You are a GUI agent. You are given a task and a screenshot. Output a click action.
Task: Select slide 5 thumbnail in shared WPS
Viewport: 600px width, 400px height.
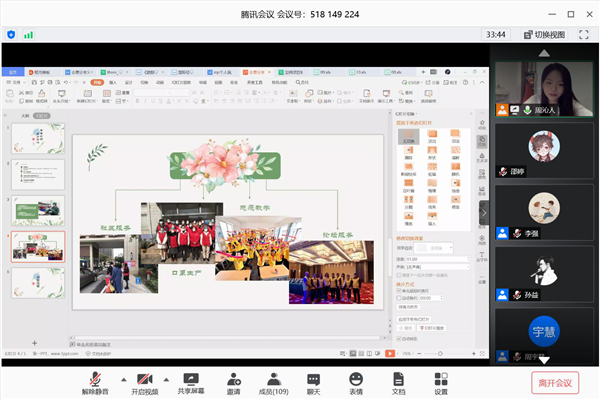pos(38,282)
